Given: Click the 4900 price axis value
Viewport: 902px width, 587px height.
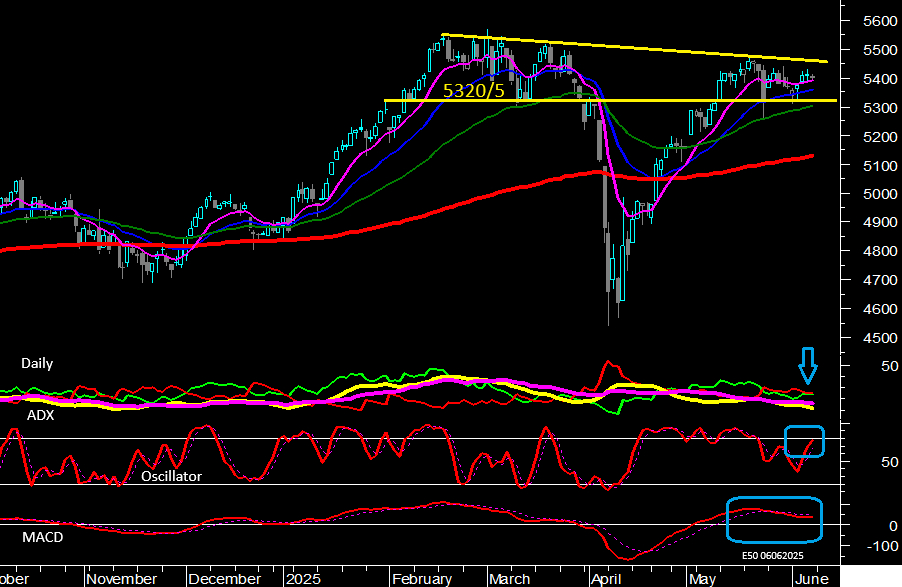Looking at the screenshot, I should tap(880, 222).
